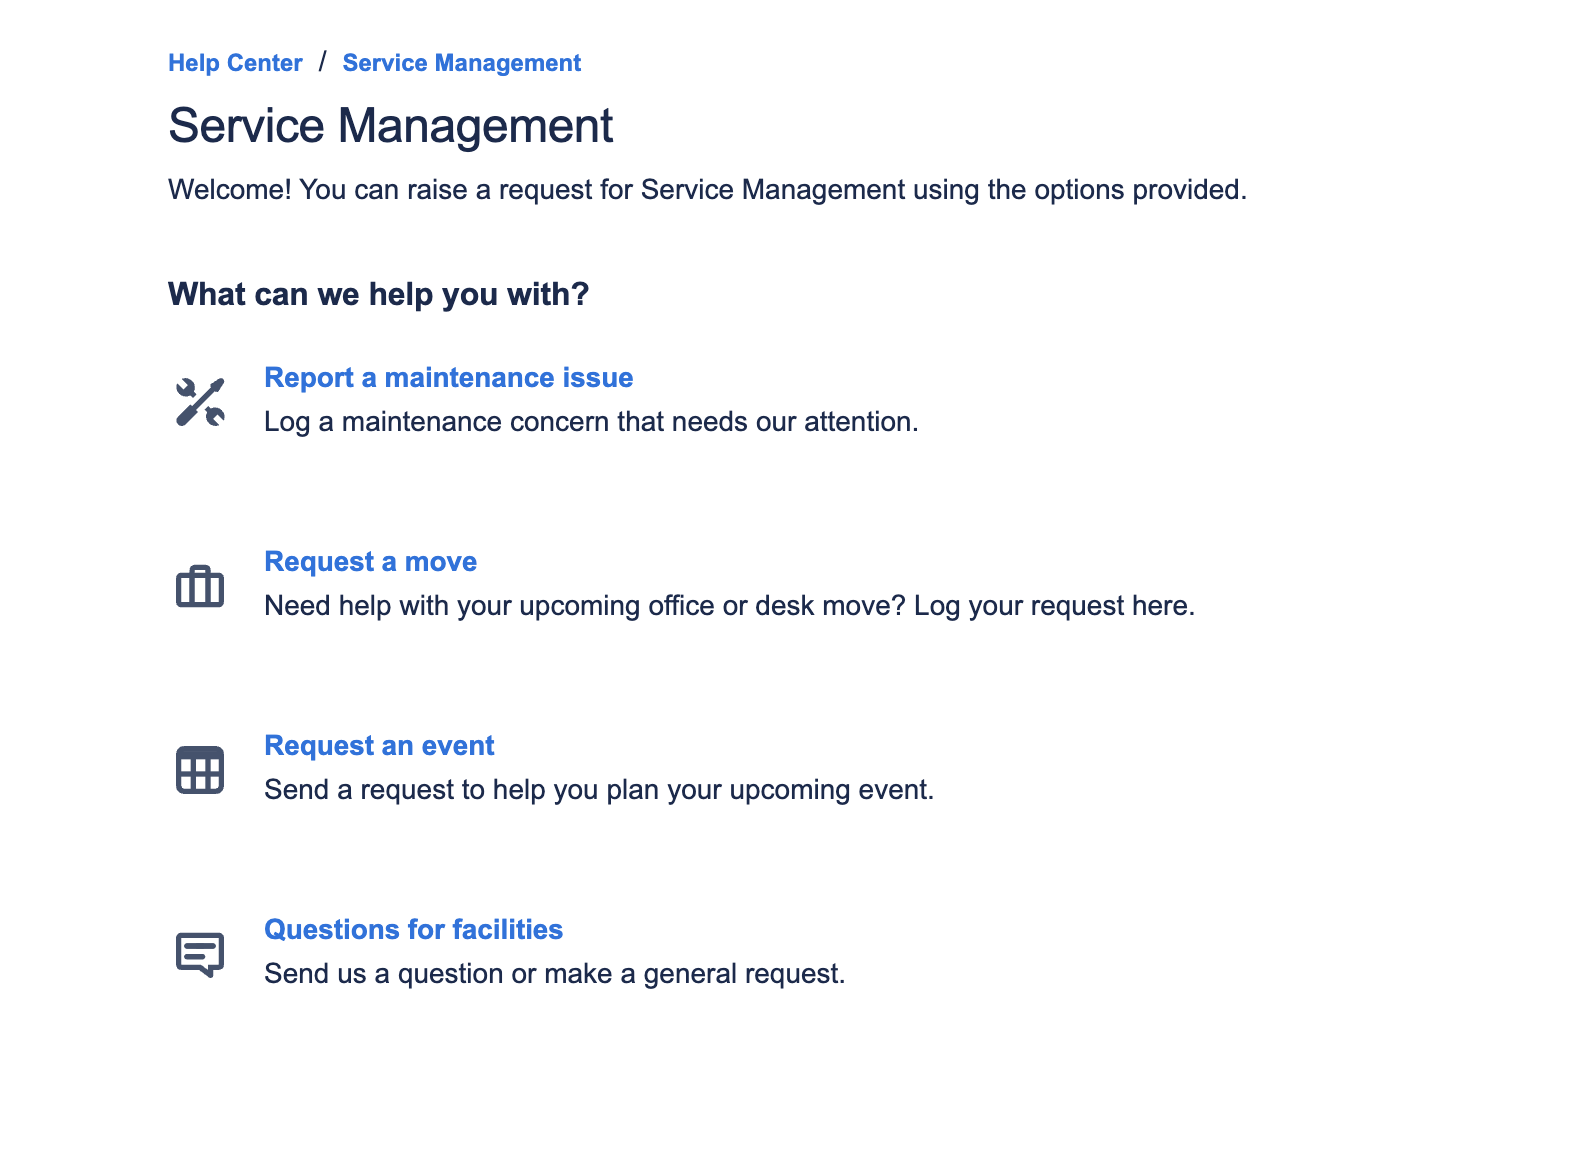The width and height of the screenshot is (1574, 1174).
Task: Select the 'Request a move' option
Action: tap(370, 562)
